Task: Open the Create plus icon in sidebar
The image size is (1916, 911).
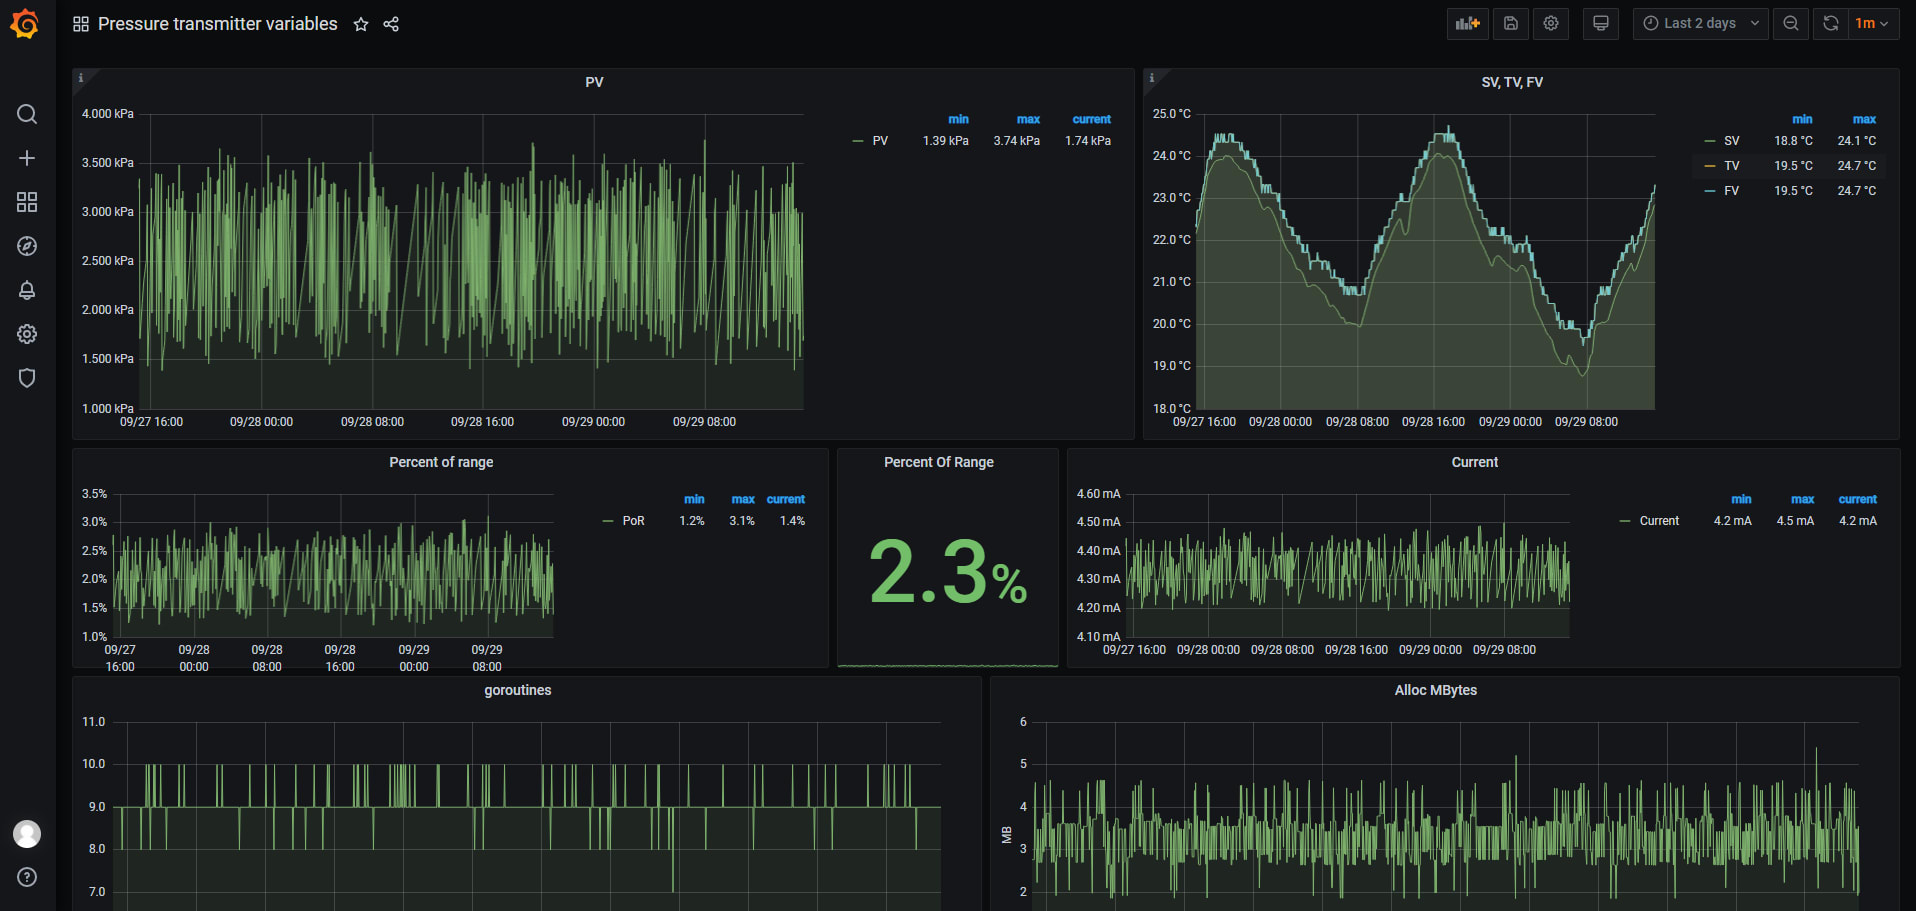Action: (x=27, y=158)
